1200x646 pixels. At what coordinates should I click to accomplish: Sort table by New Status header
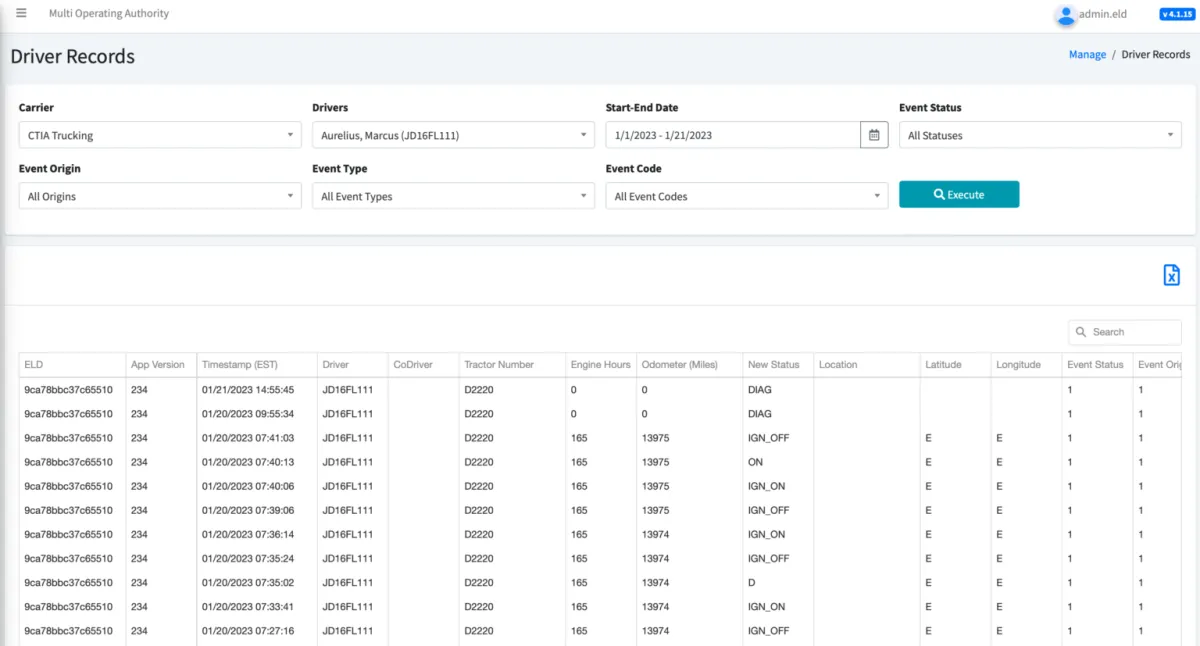pos(774,365)
